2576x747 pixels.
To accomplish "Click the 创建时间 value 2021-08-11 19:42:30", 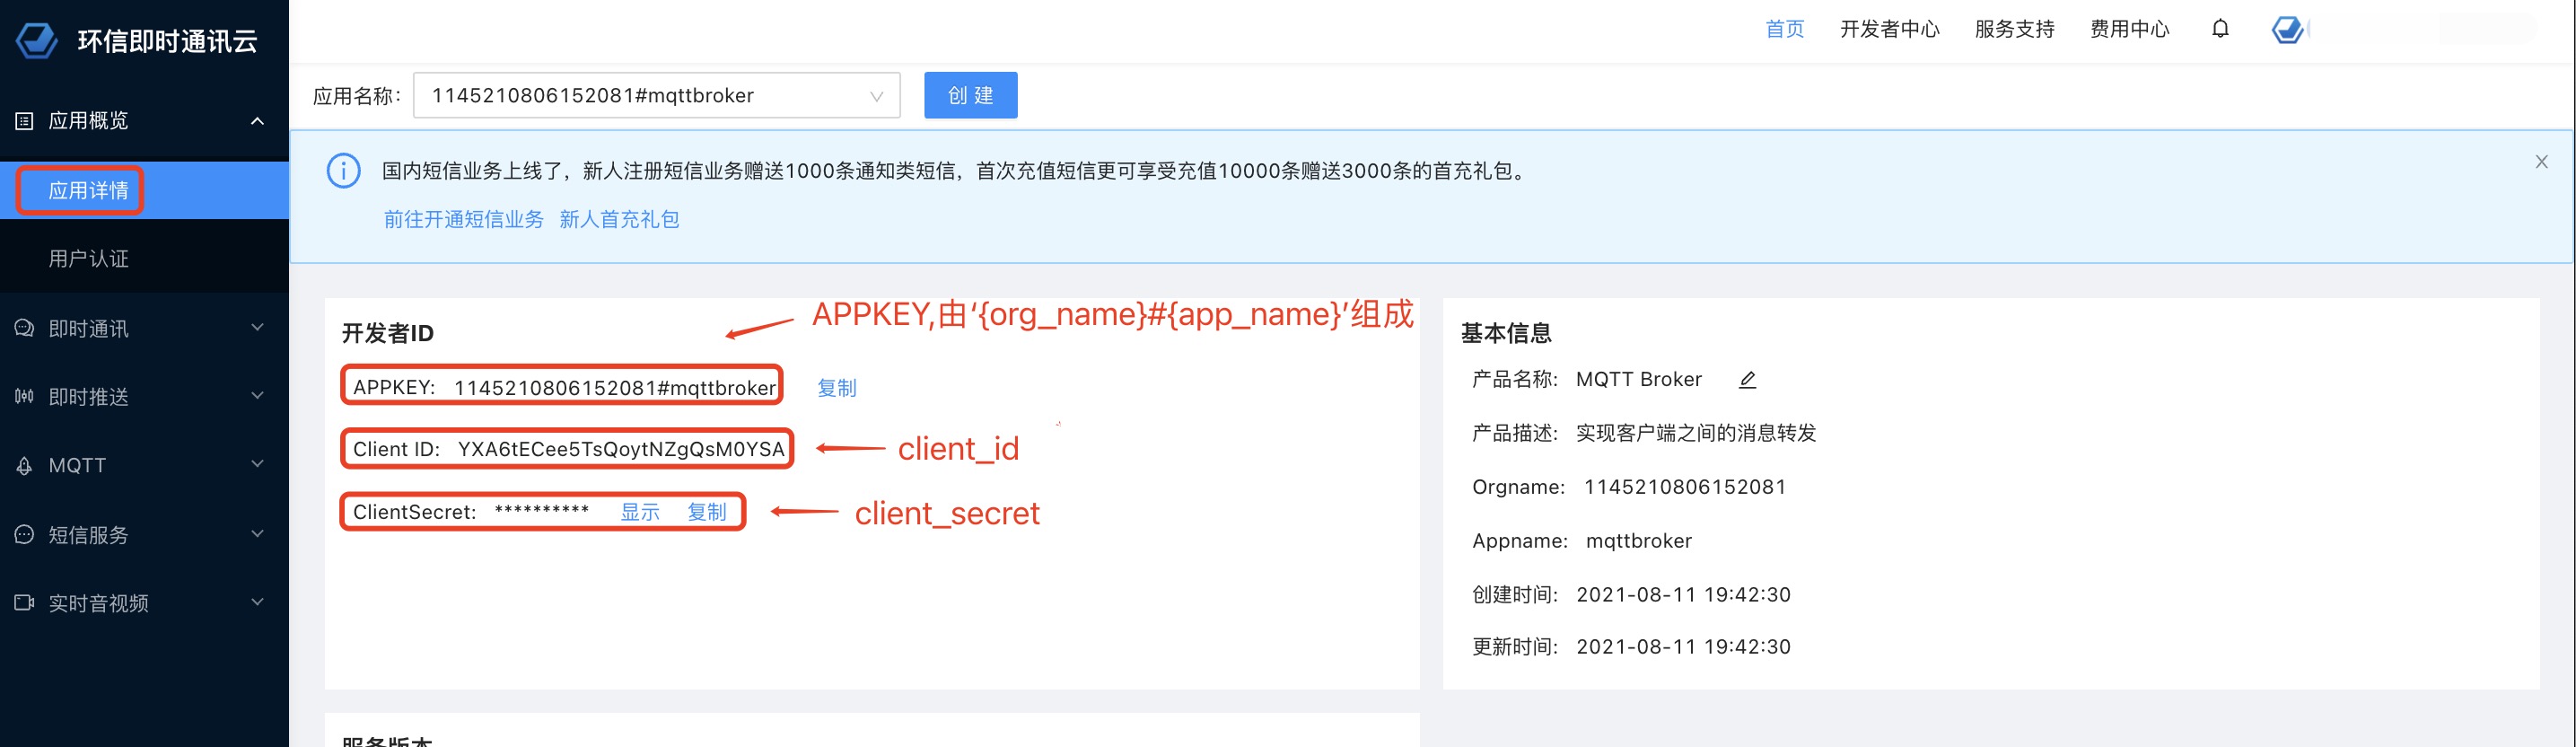I will click(1683, 595).
